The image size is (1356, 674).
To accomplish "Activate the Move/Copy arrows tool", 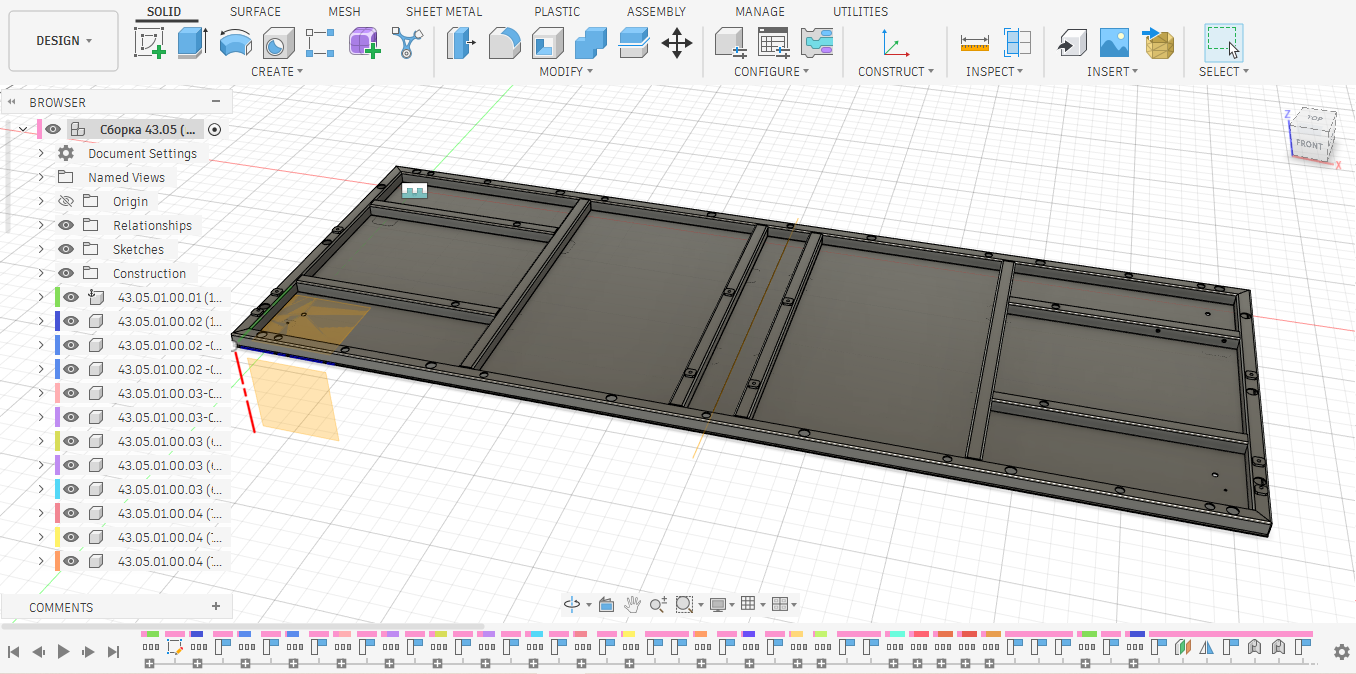I will [x=677, y=42].
